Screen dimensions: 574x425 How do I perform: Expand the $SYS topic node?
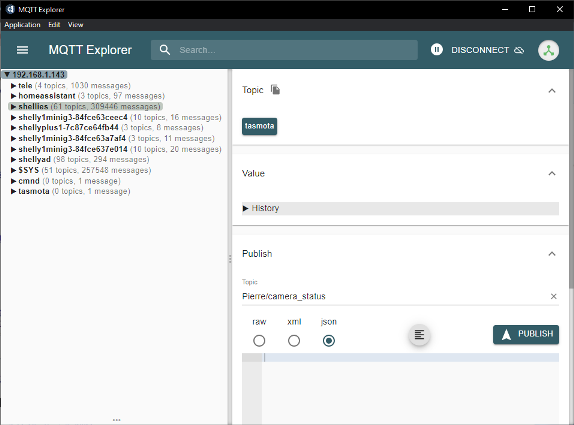point(14,170)
